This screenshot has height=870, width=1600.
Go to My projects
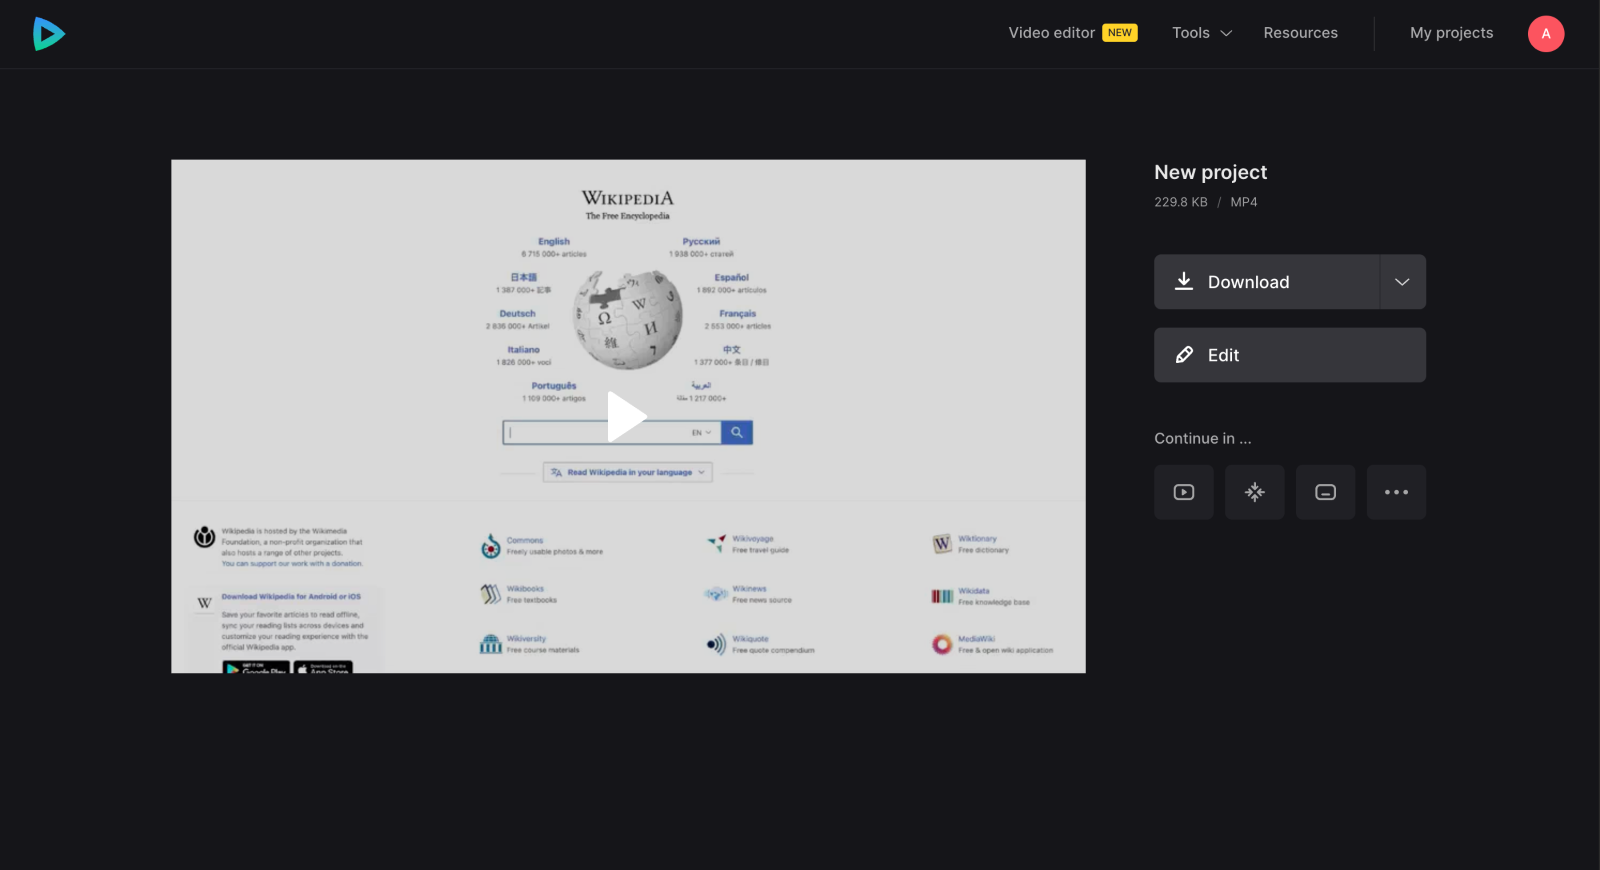[1451, 33]
